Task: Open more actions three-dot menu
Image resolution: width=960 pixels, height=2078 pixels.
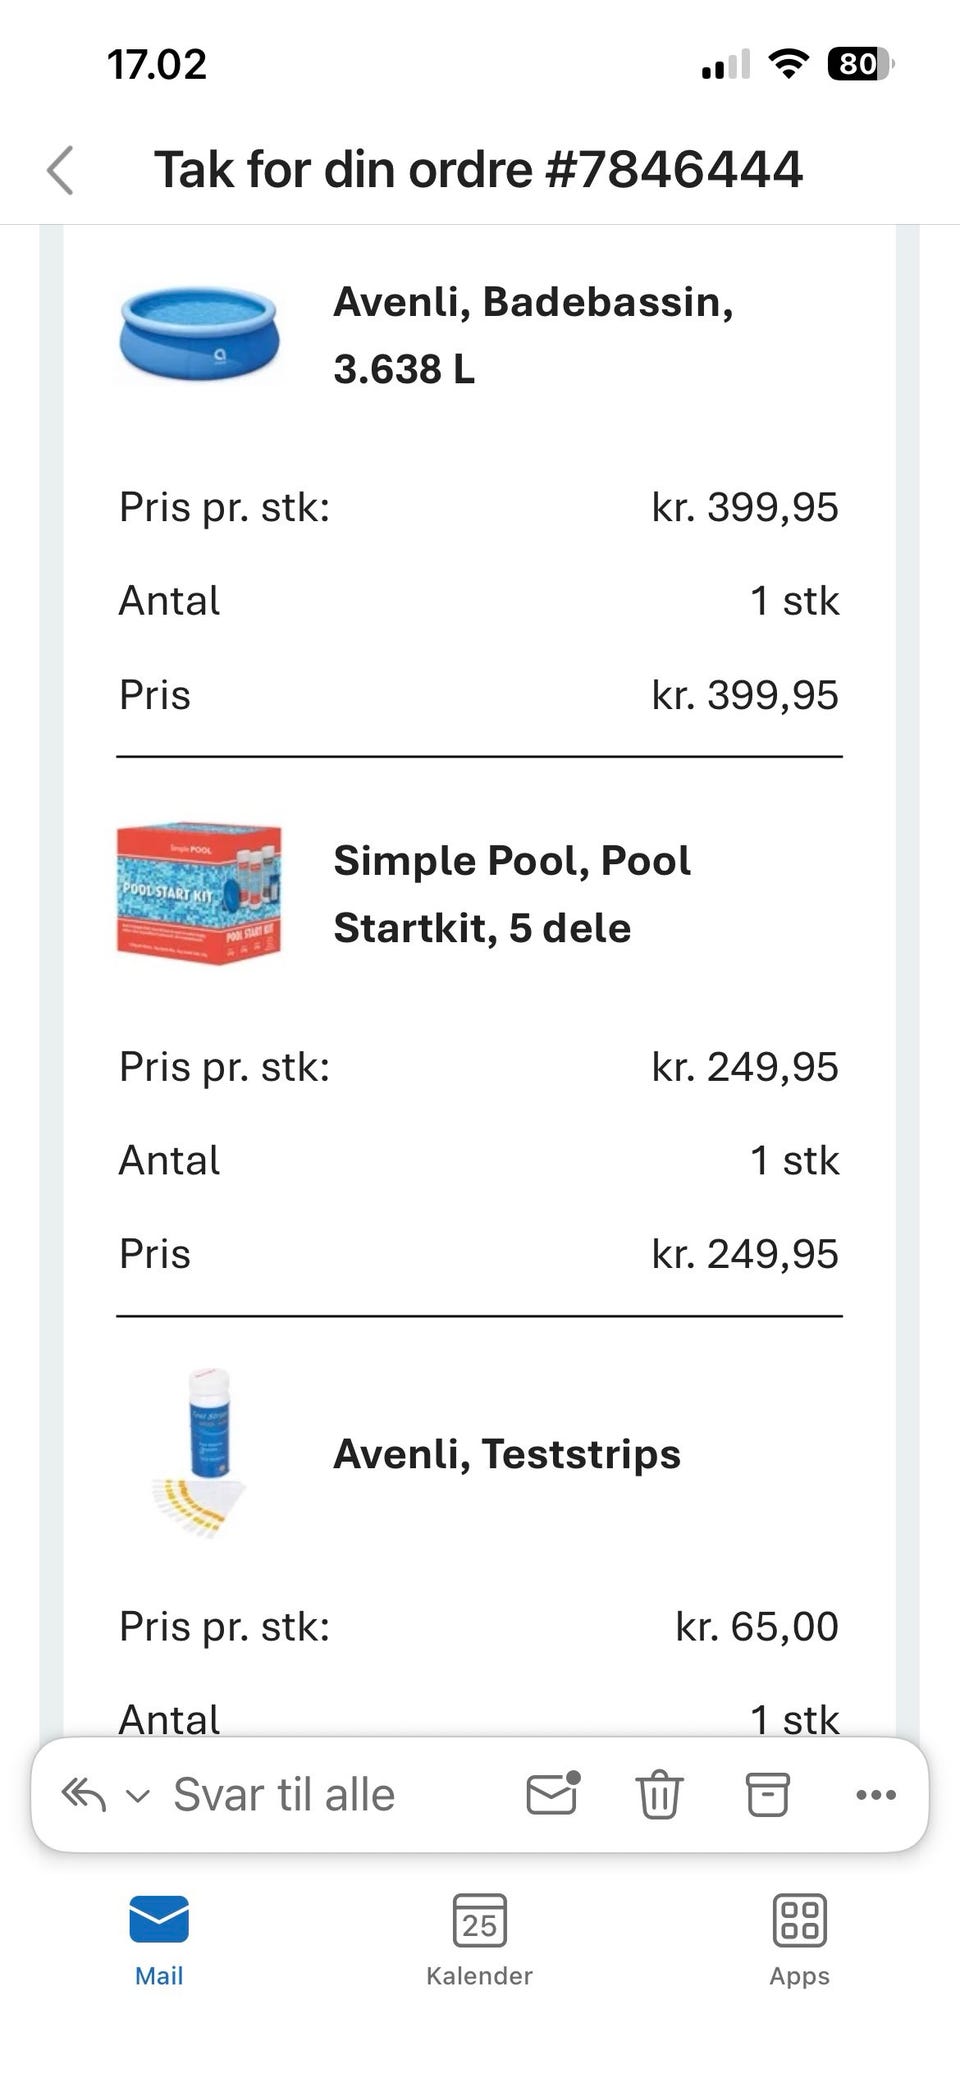Action: pos(876,1795)
